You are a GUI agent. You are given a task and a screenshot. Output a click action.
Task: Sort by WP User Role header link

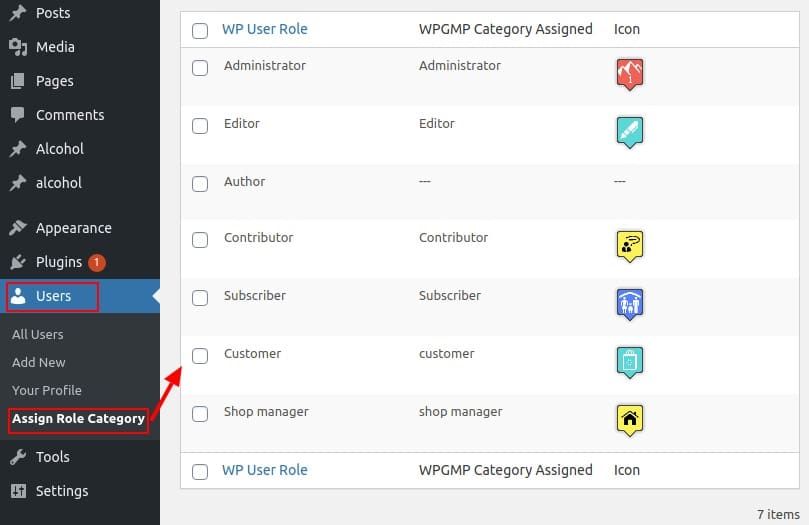pyautogui.click(x=265, y=29)
